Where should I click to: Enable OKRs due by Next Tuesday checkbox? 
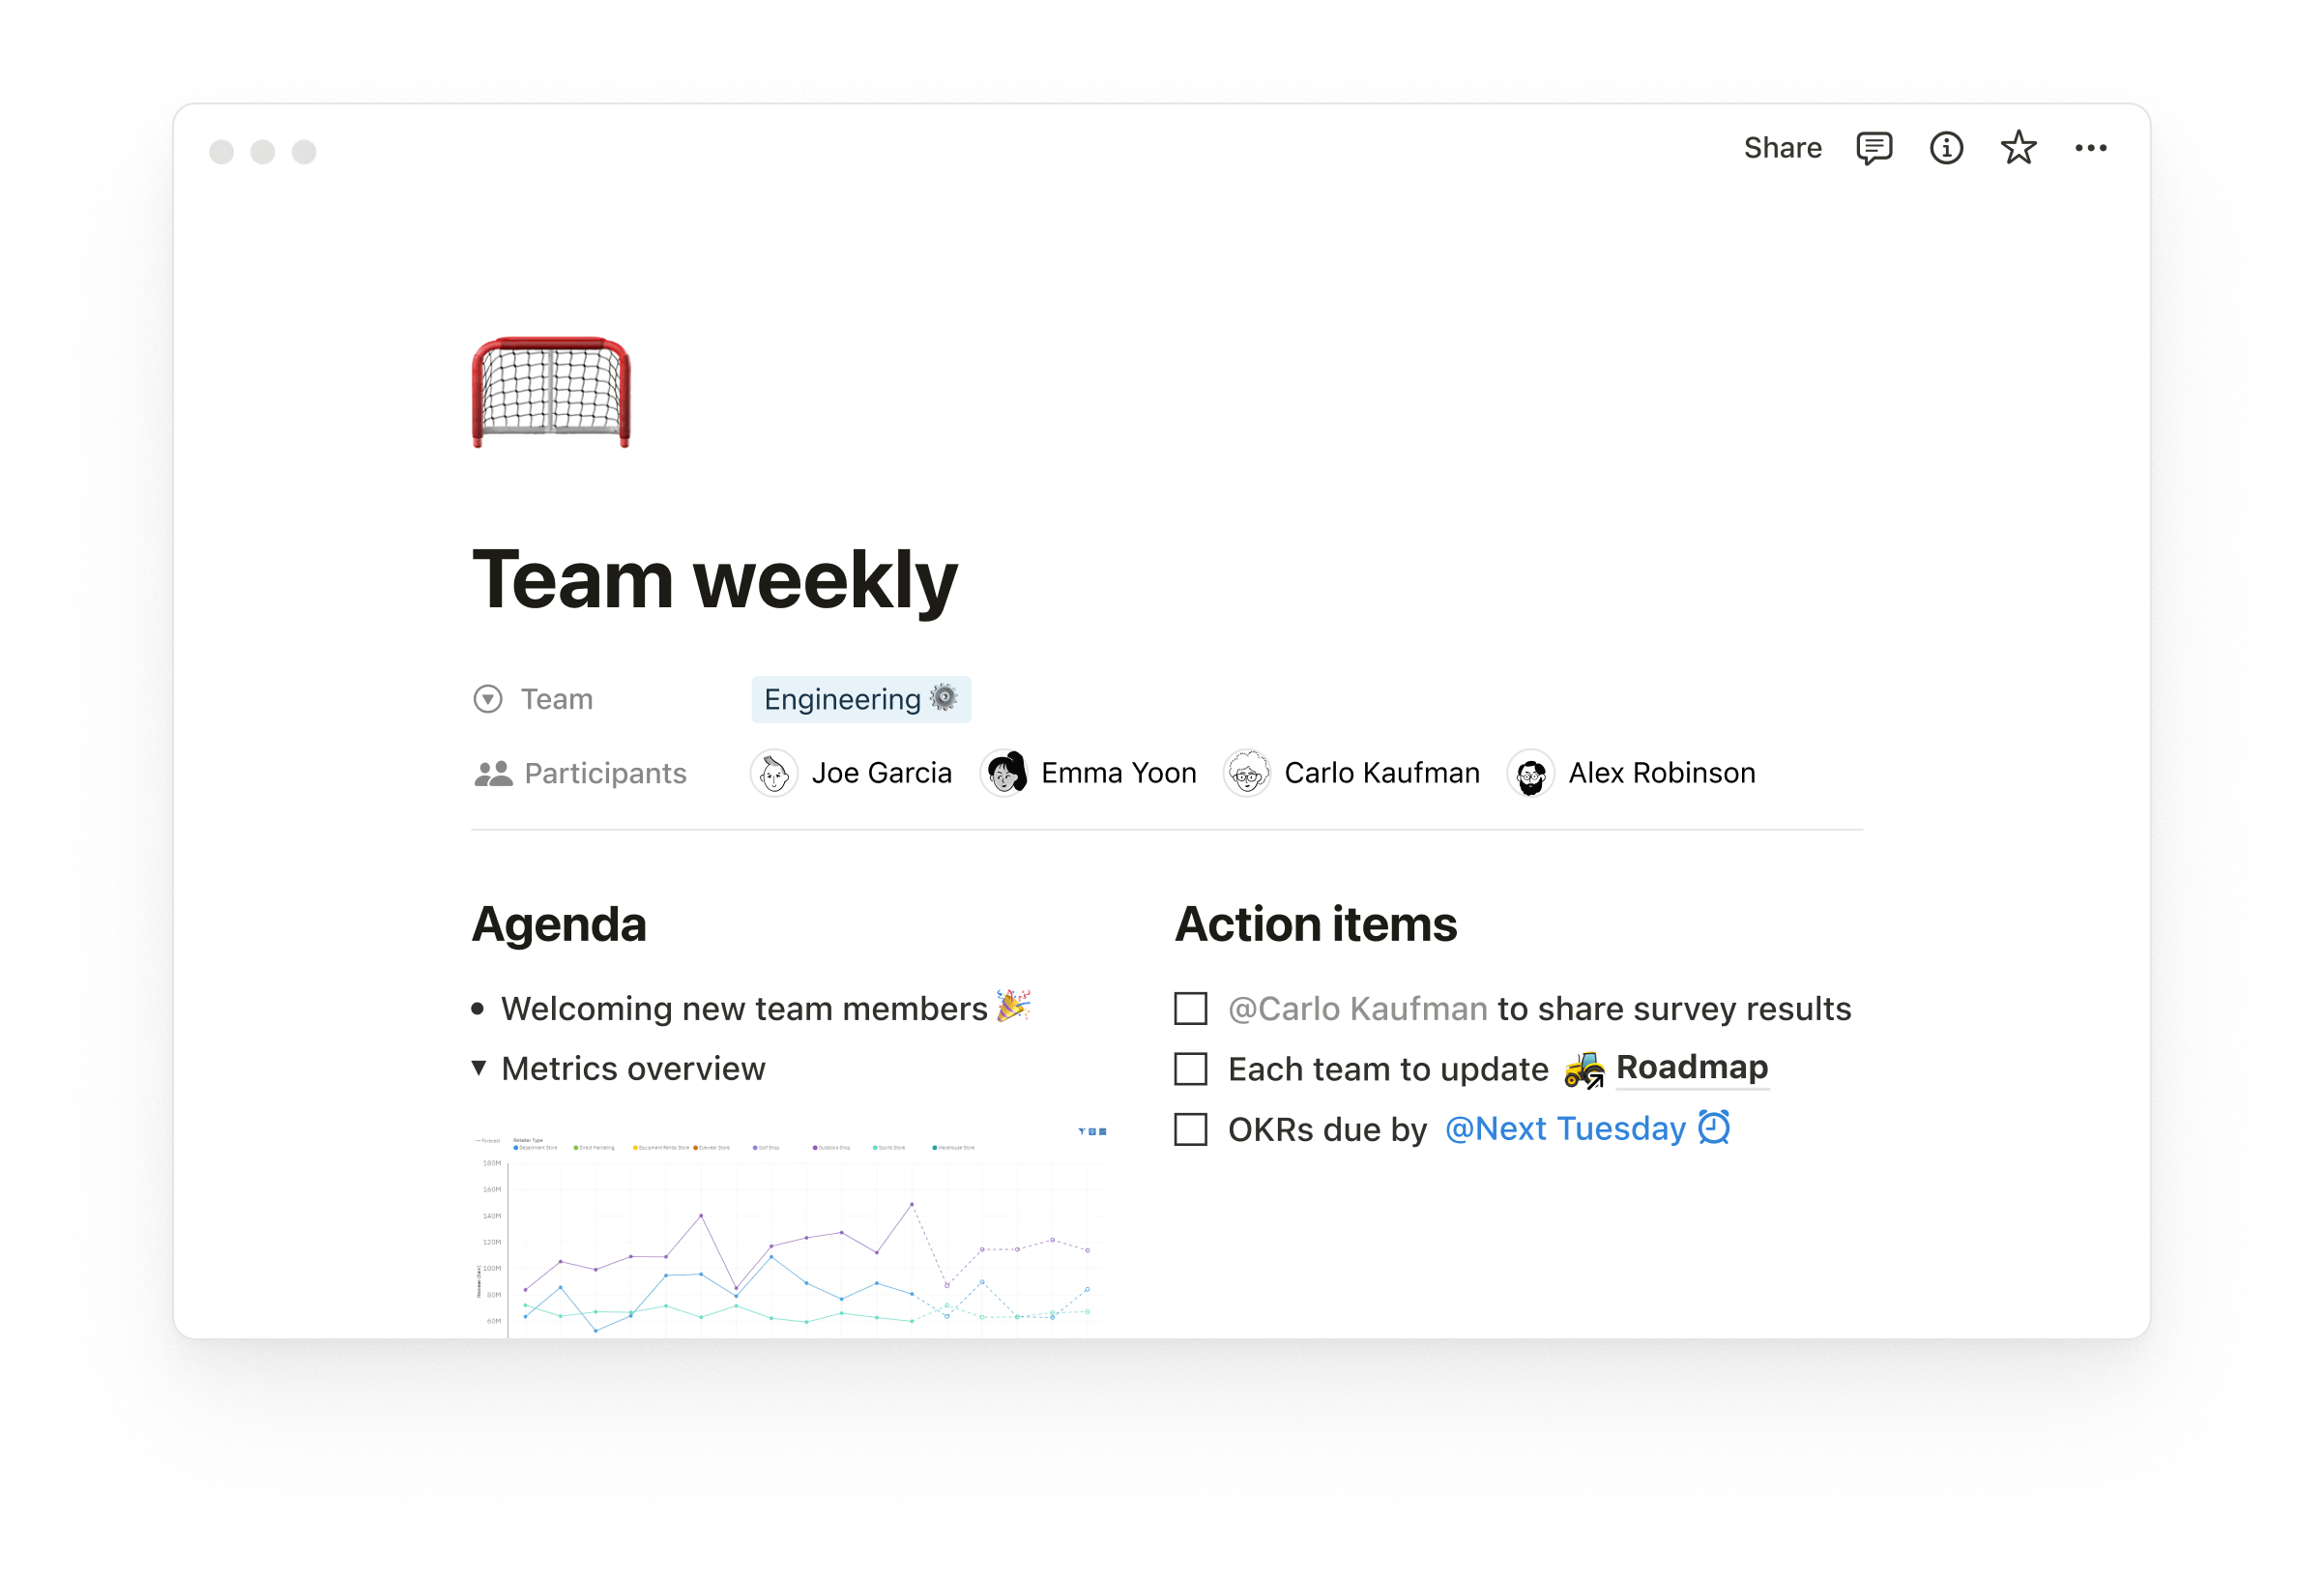1191,1127
